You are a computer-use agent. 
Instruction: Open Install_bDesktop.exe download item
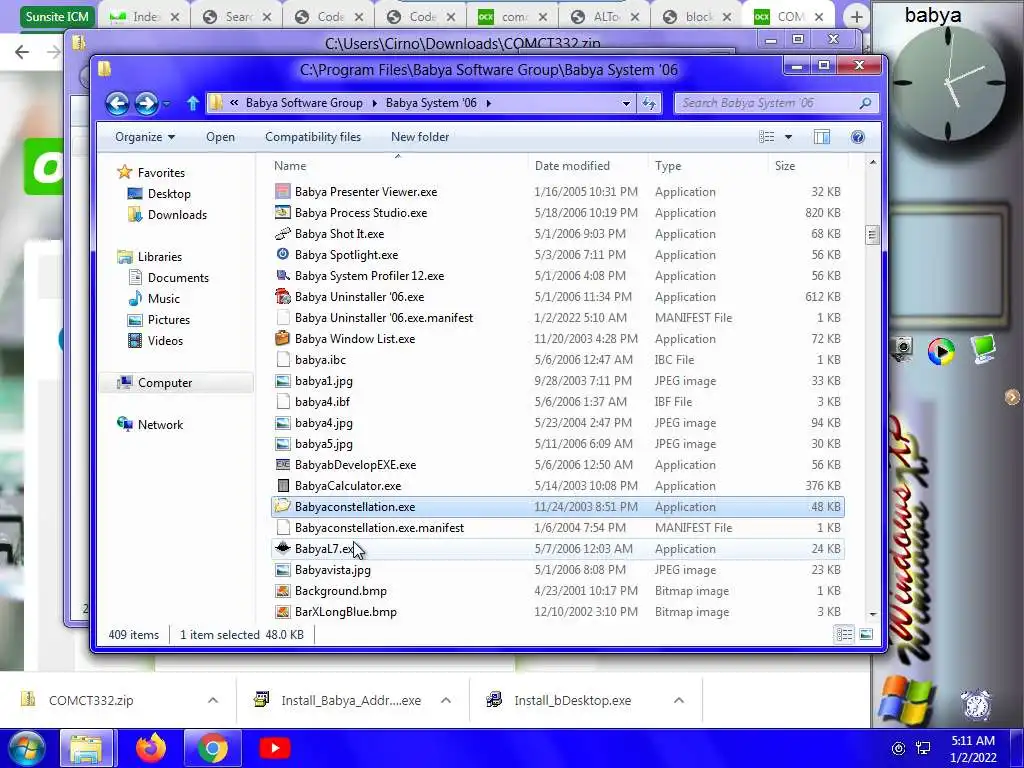(x=572, y=700)
